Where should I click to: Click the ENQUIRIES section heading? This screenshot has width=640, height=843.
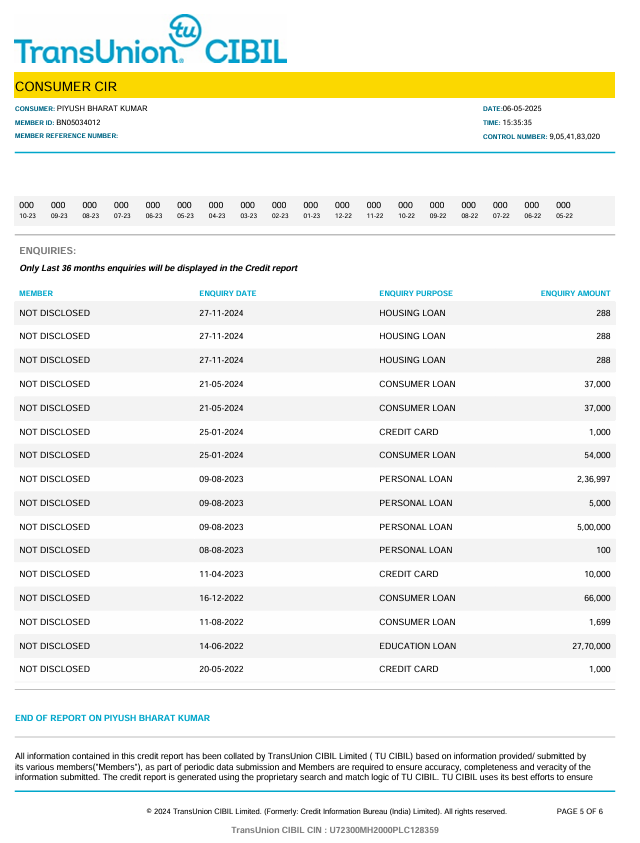tap(47, 251)
